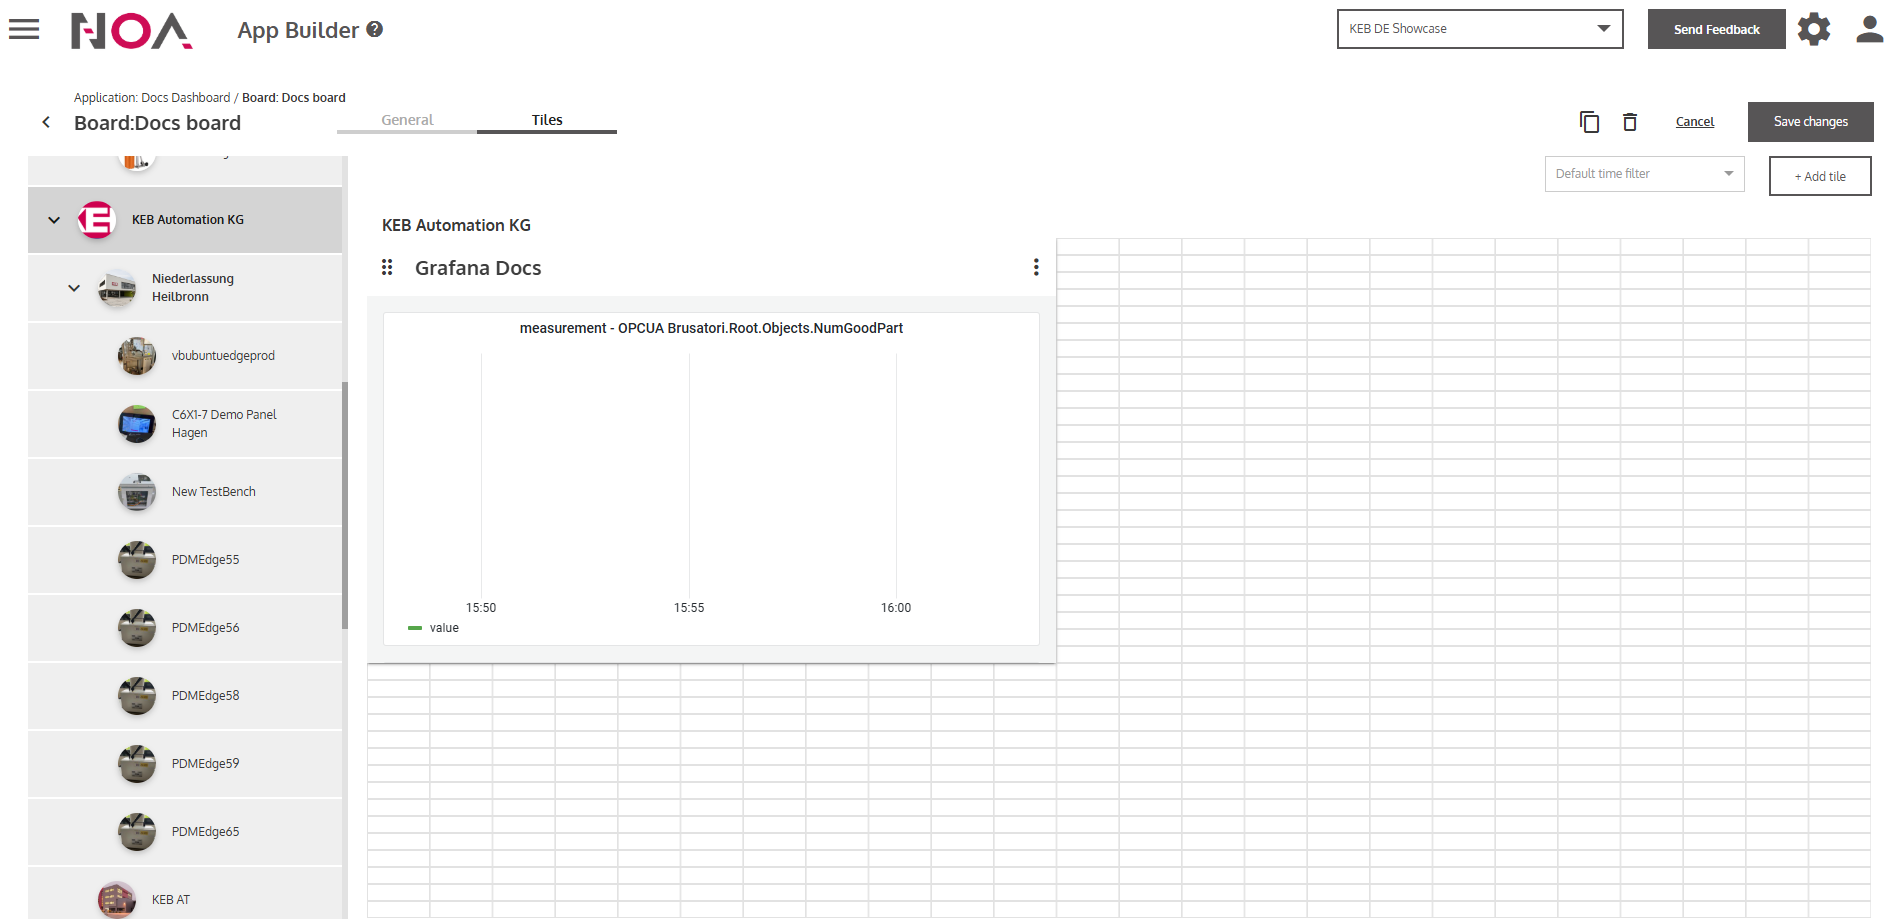Open the user account profile icon
Image resolution: width=1901 pixels, height=919 pixels.
(1869, 29)
